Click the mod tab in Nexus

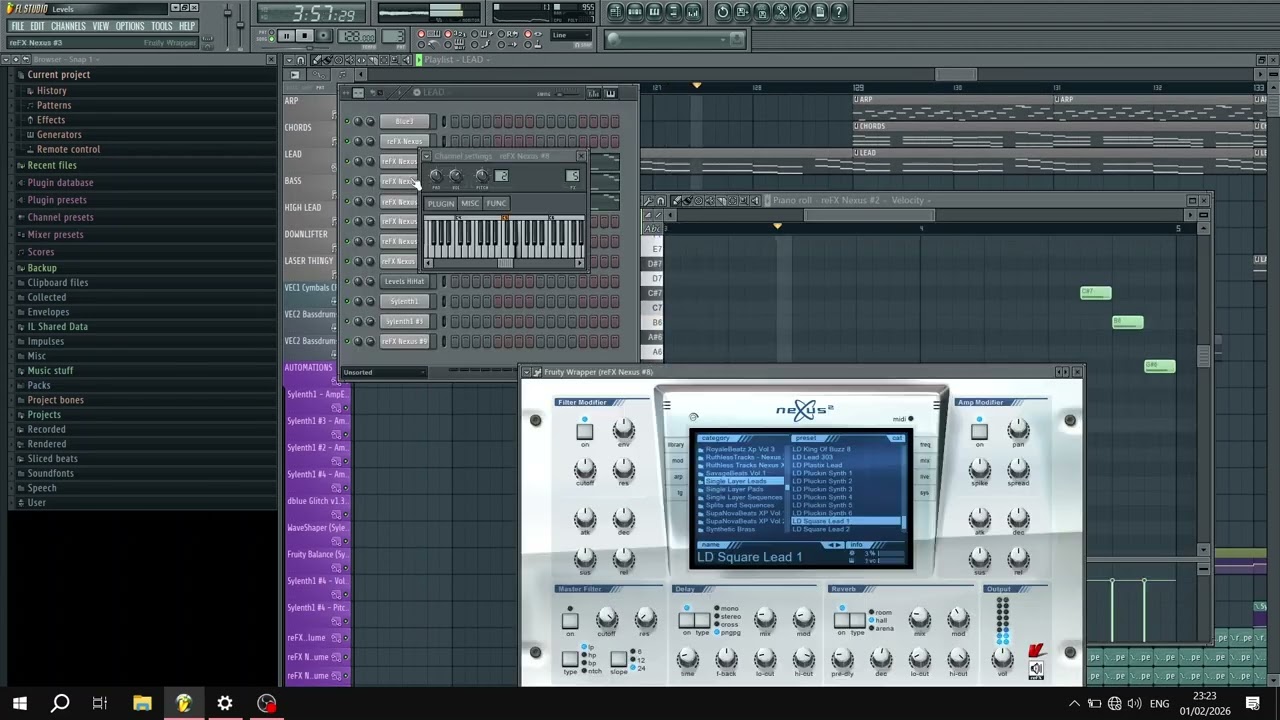[x=677, y=461]
